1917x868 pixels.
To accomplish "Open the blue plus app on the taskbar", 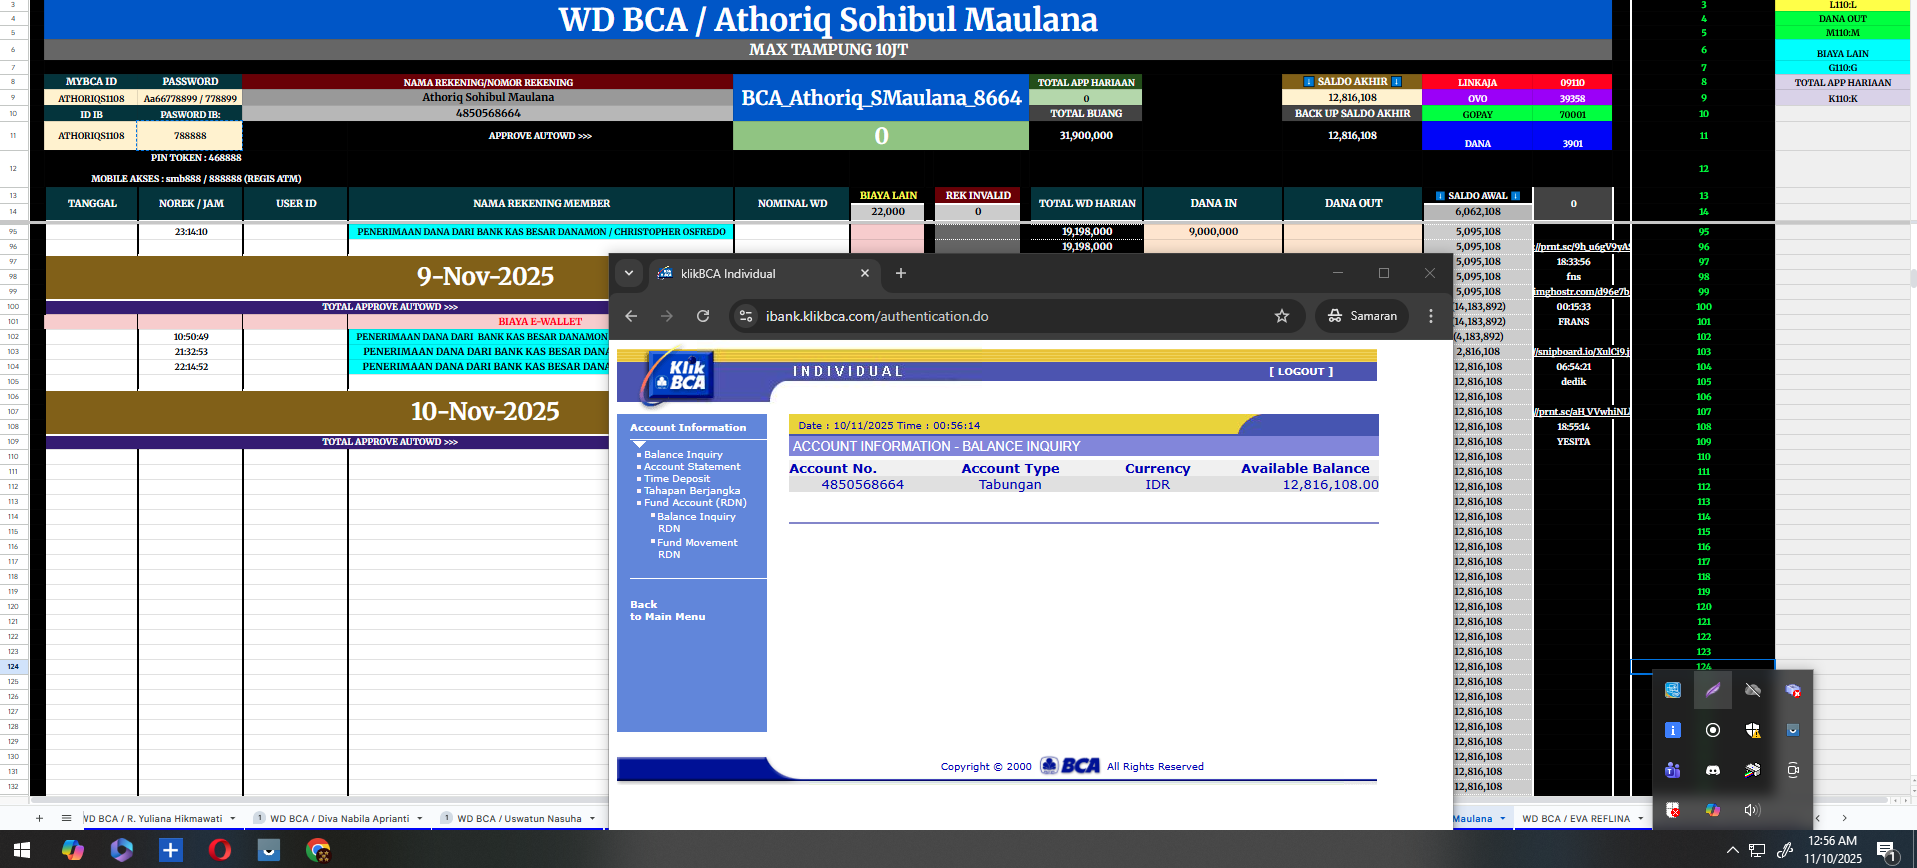I will 171,850.
